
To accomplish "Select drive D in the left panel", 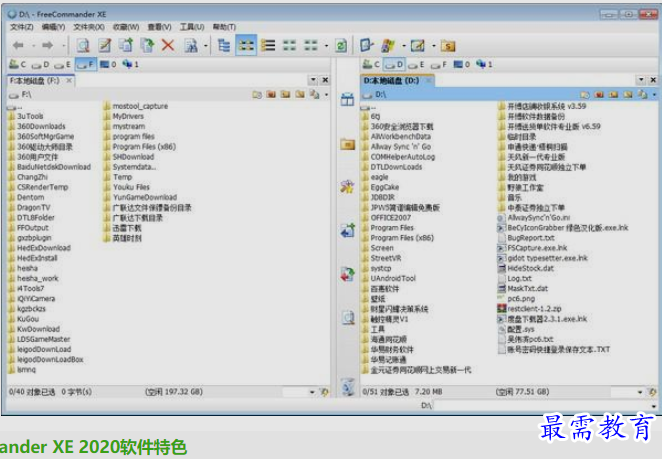I will pos(41,65).
